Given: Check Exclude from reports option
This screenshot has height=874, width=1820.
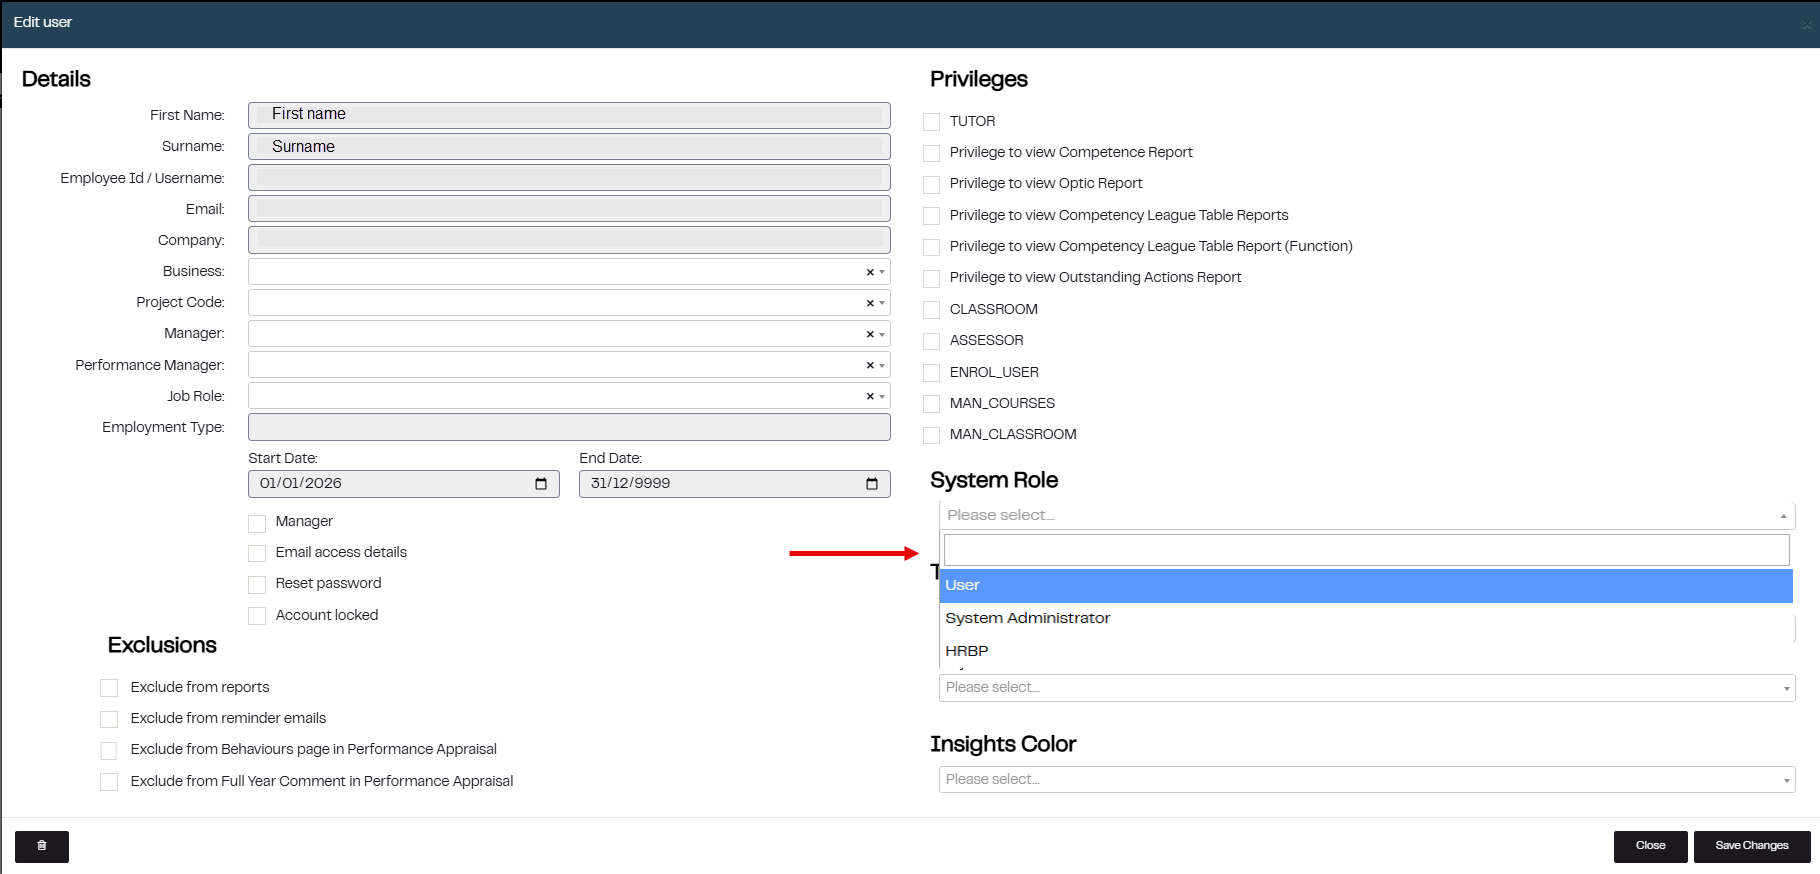Looking at the screenshot, I should click(x=109, y=688).
